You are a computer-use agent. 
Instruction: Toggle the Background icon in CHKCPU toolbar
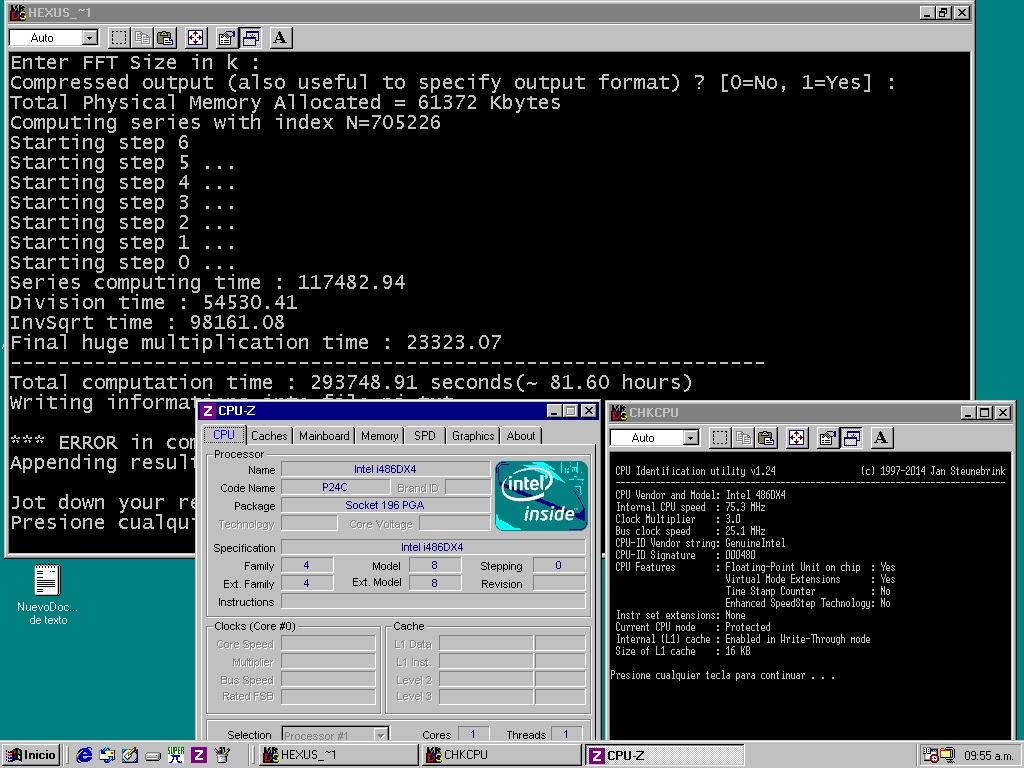[851, 438]
